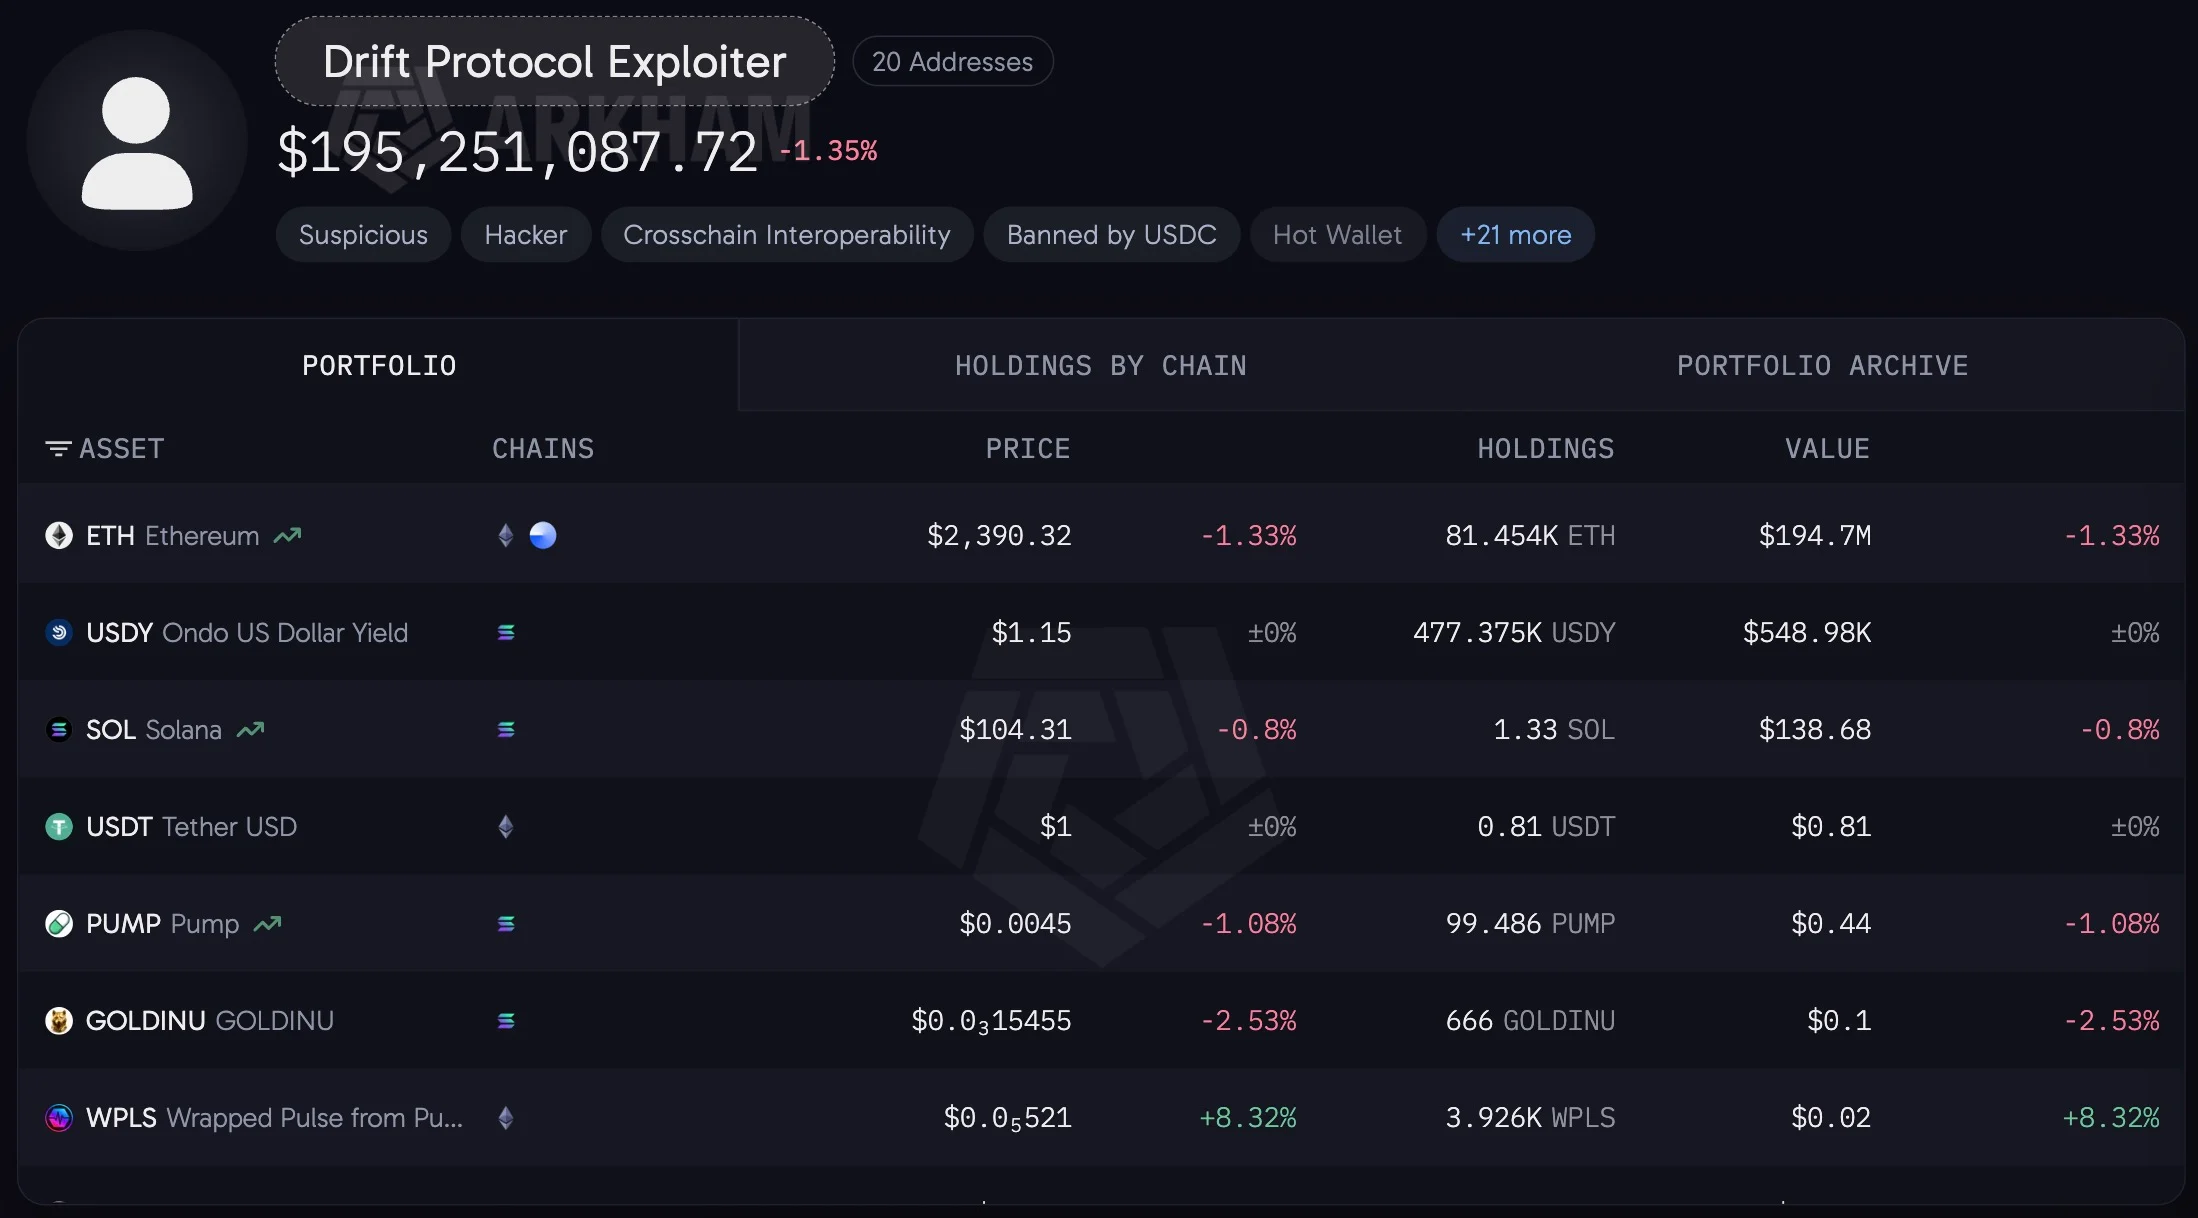The width and height of the screenshot is (2198, 1218).
Task: Click the Hot Wallet tag
Action: click(1338, 235)
